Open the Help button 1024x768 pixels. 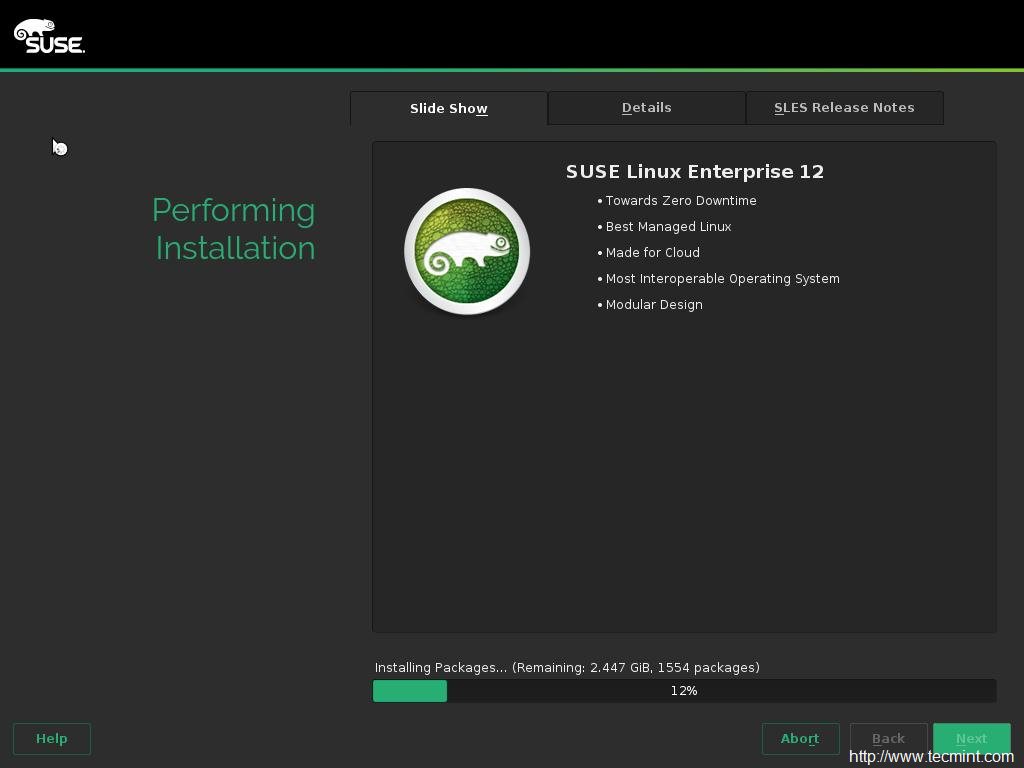[x=52, y=739]
